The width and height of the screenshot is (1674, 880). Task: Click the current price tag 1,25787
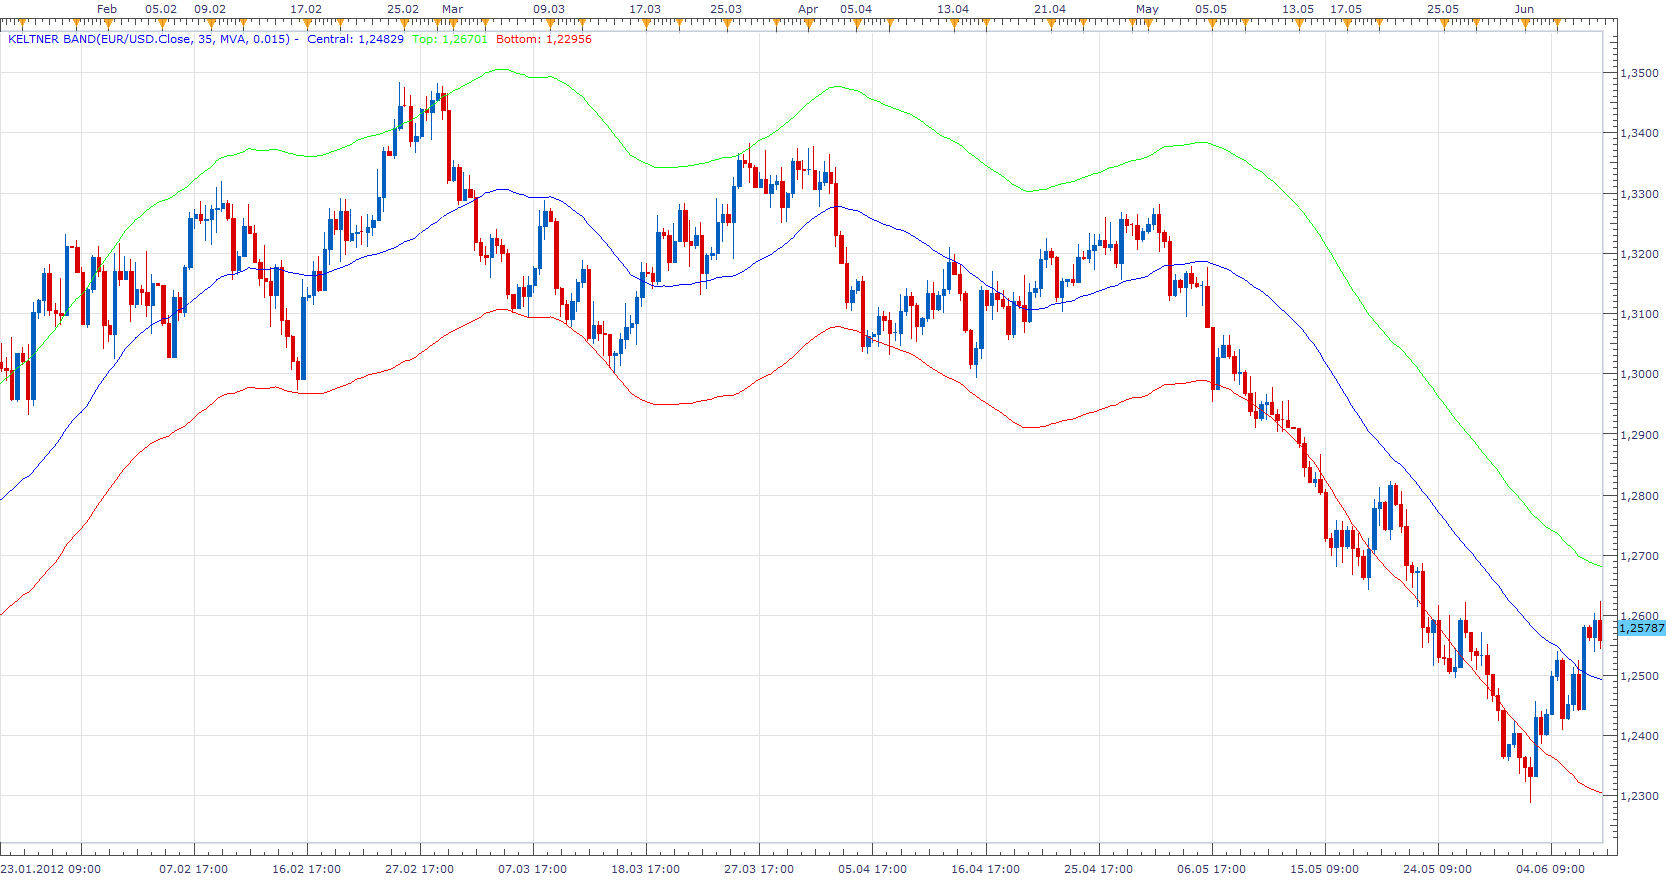click(1641, 628)
